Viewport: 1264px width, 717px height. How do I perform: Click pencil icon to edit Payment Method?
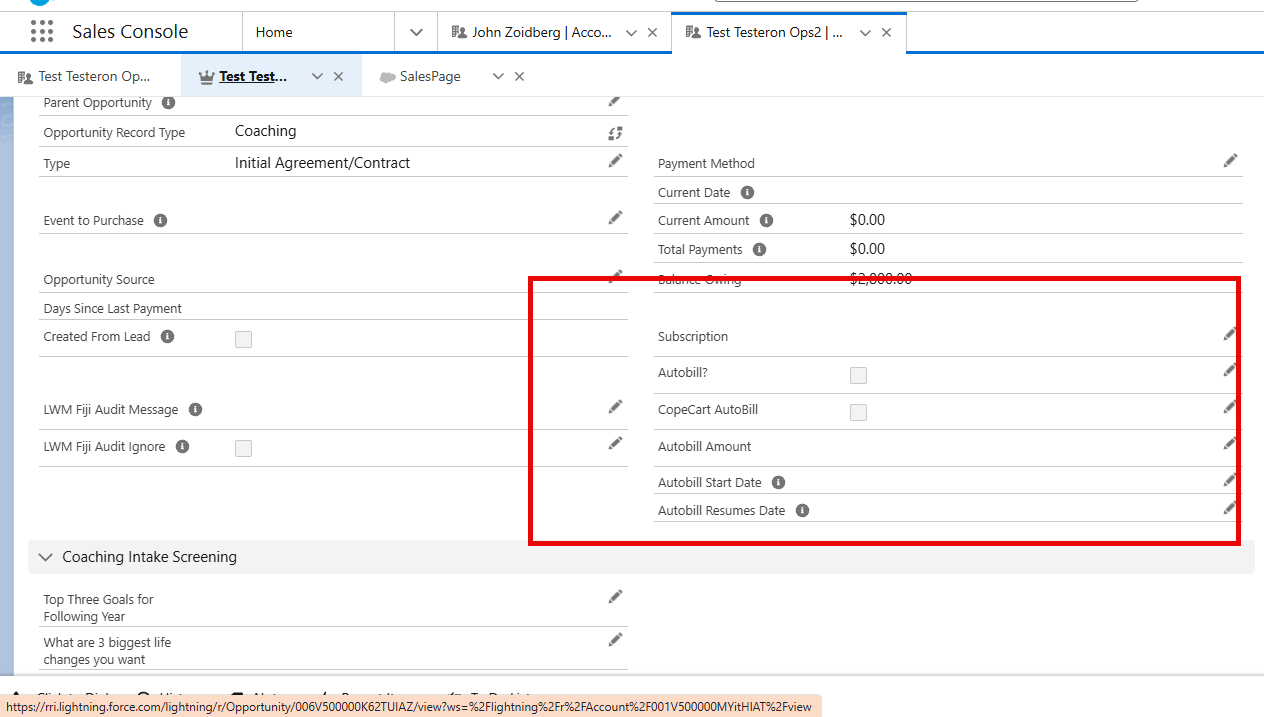pyautogui.click(x=1230, y=161)
